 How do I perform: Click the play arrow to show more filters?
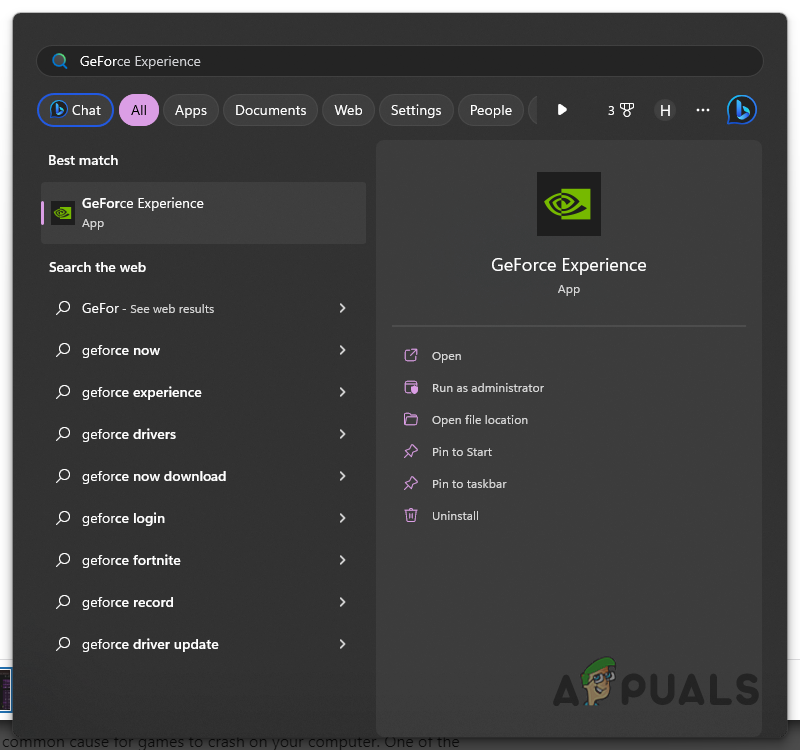[x=562, y=110]
